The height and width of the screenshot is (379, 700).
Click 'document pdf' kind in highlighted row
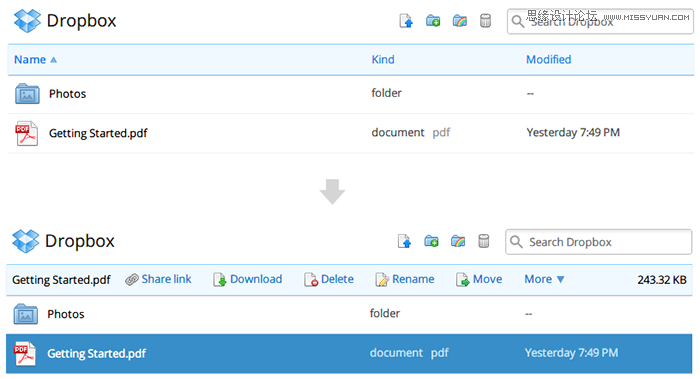click(x=409, y=353)
